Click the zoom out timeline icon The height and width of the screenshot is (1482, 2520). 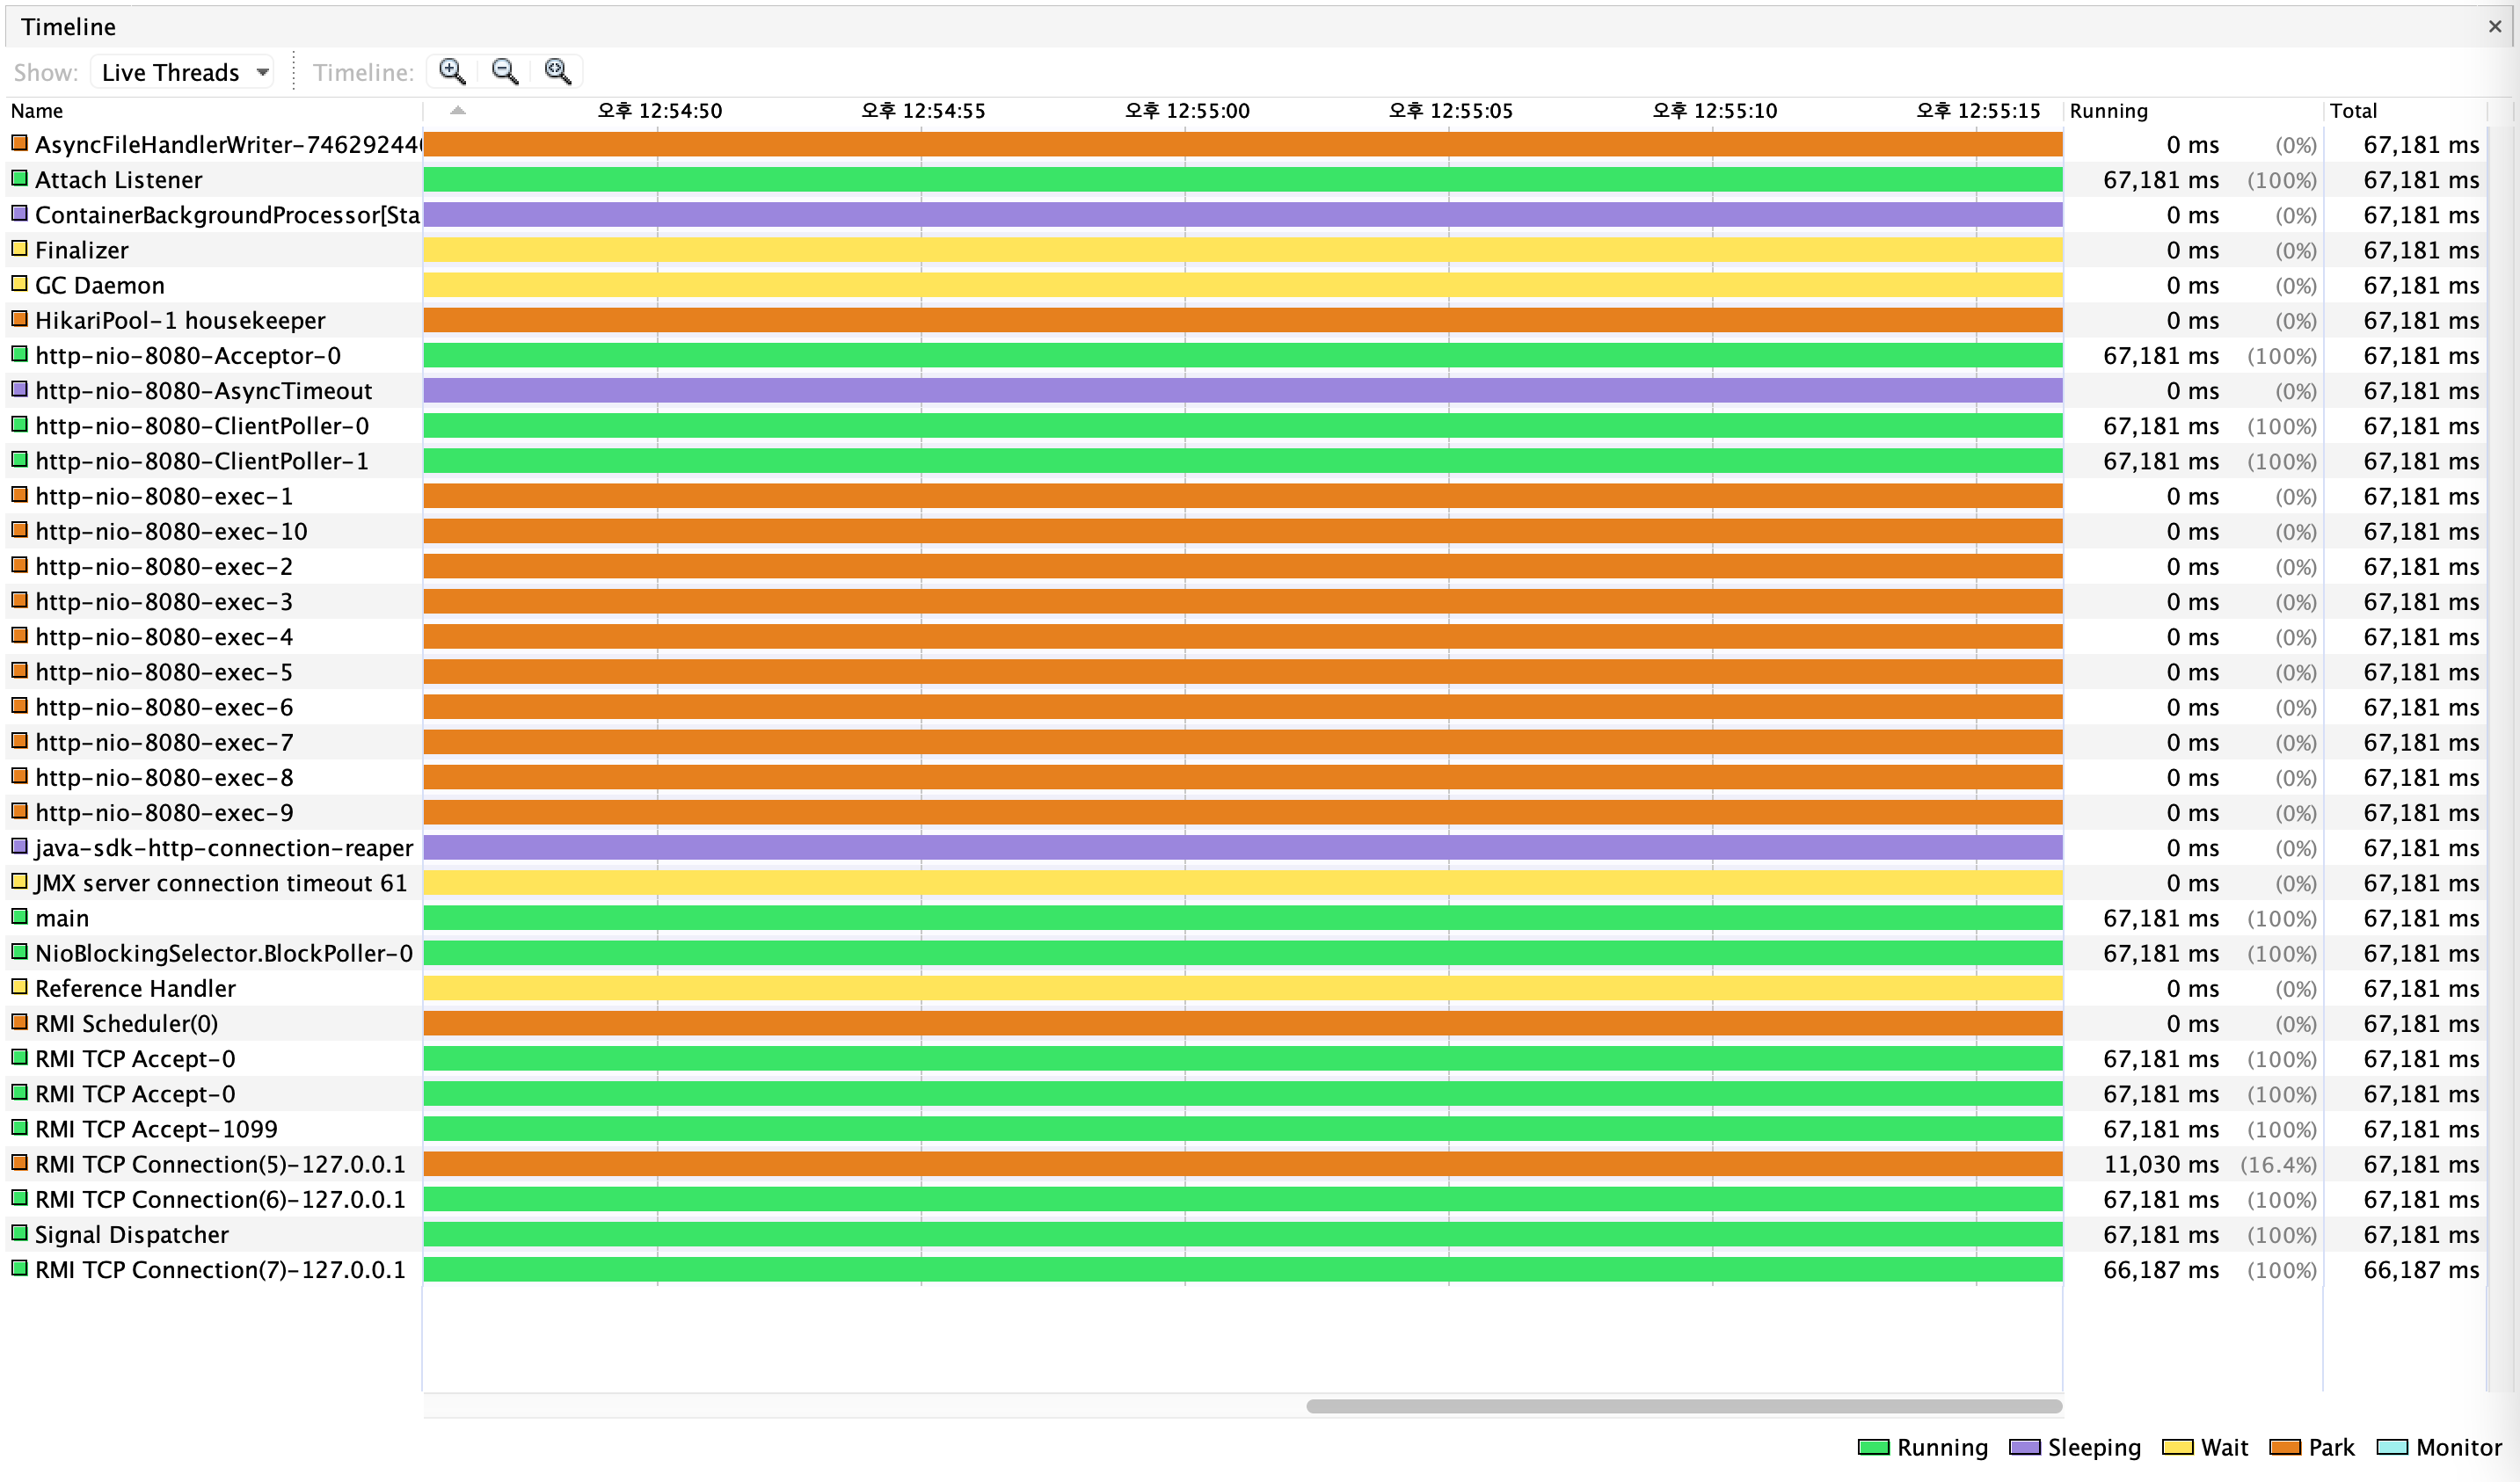click(505, 71)
